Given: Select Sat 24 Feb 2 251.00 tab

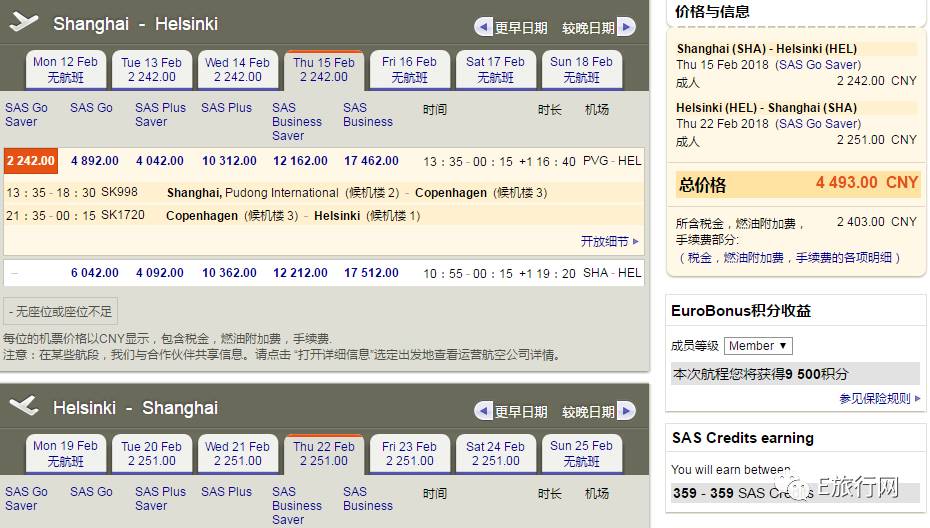Looking at the screenshot, I should click(x=495, y=453).
